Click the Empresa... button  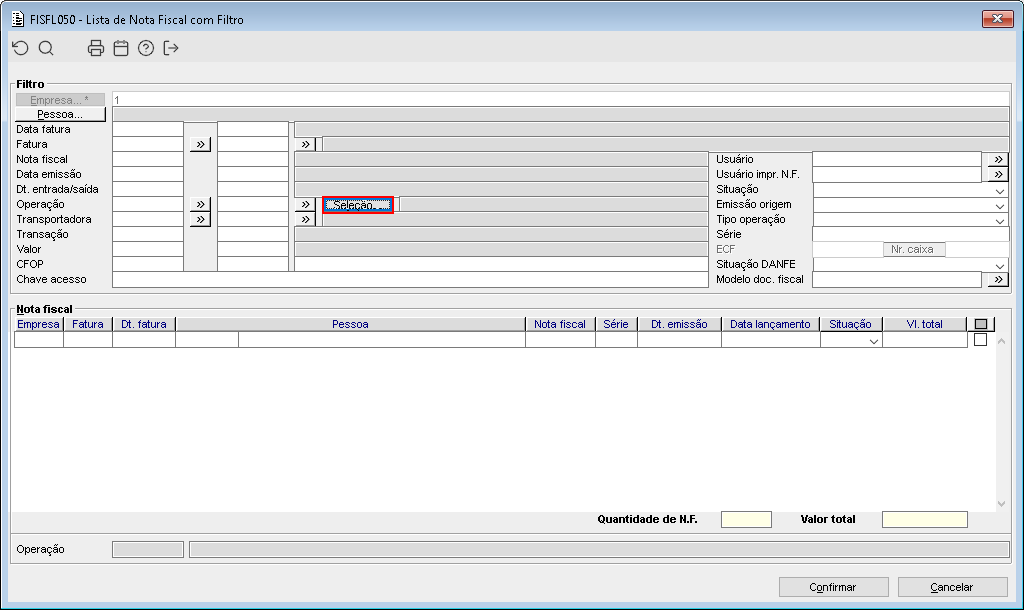pos(60,100)
